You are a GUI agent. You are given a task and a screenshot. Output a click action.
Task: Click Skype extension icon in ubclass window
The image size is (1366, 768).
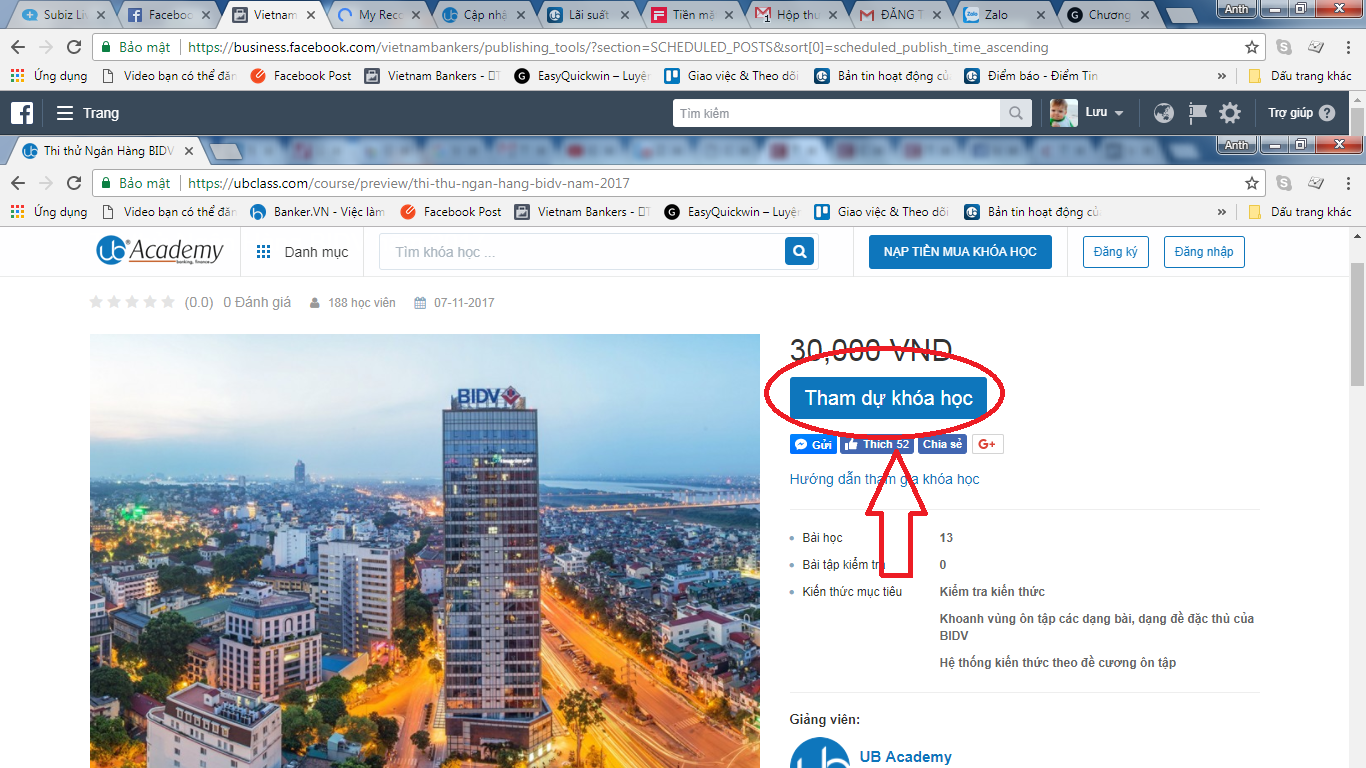(1284, 183)
